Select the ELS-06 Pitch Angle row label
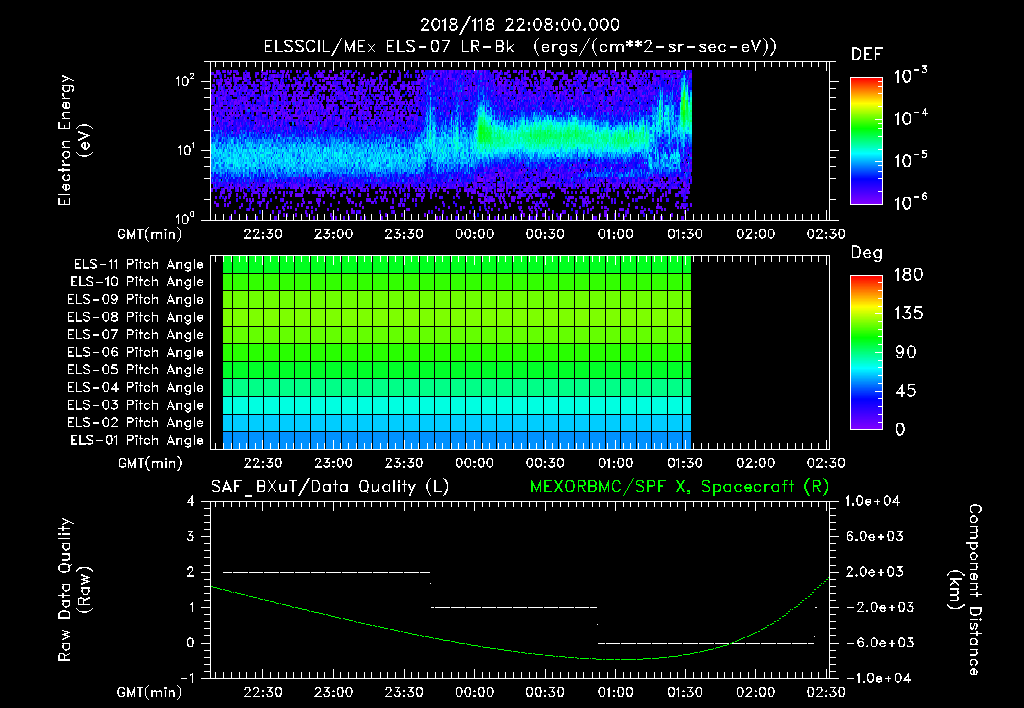Image resolution: width=1024 pixels, height=708 pixels. pos(136,353)
